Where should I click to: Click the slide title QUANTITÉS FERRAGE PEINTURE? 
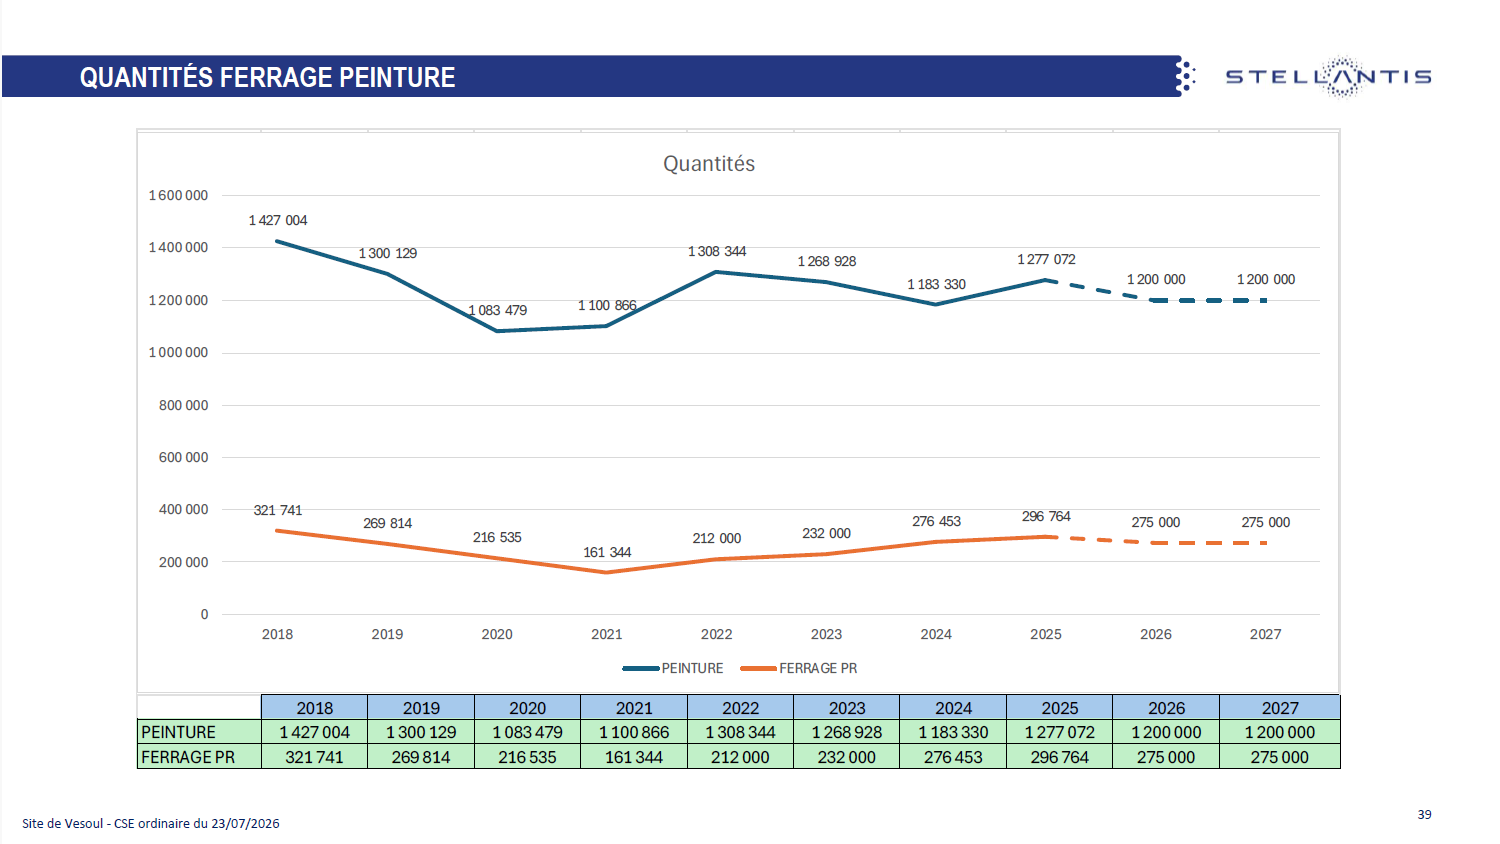click(x=267, y=77)
